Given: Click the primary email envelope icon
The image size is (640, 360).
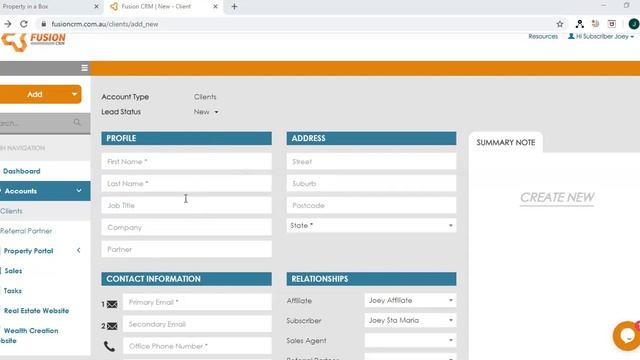Looking at the screenshot, I should [112, 304].
